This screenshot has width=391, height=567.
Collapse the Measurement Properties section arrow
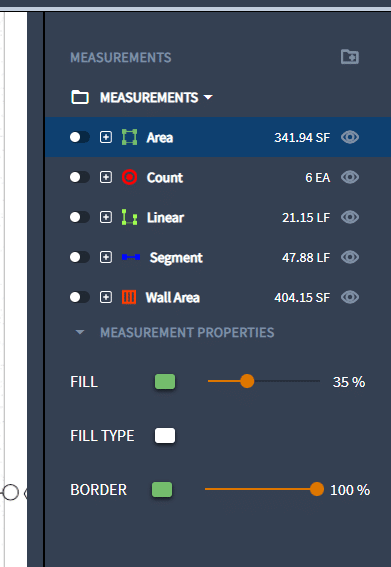point(80,332)
